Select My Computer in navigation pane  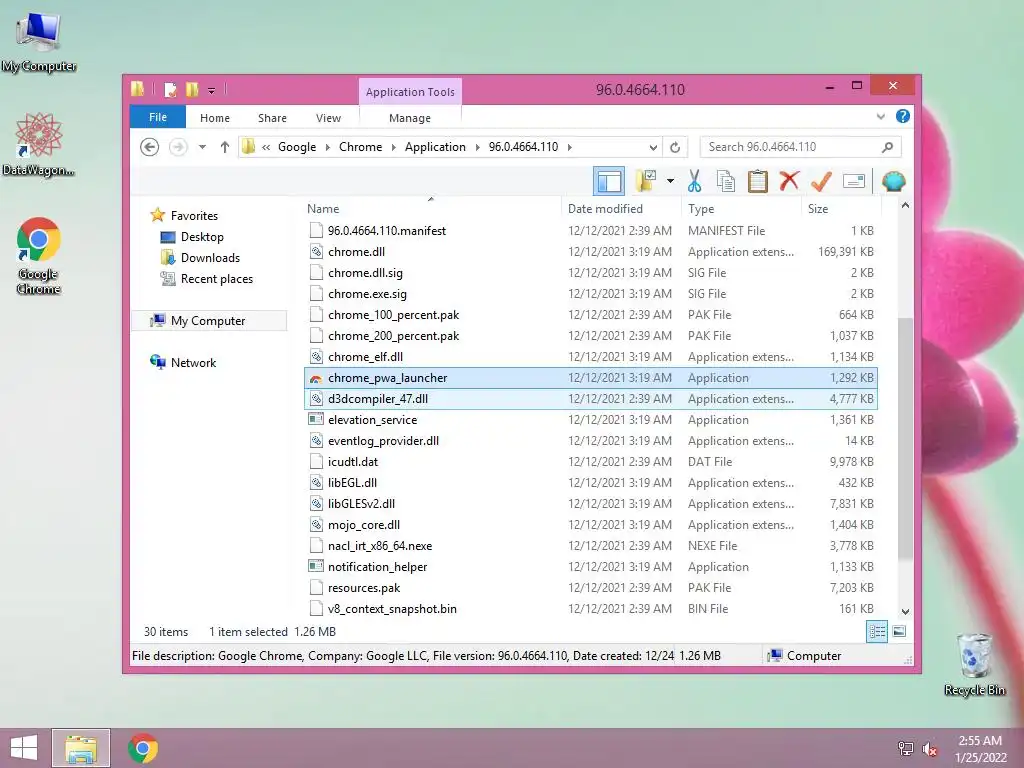[208, 321]
